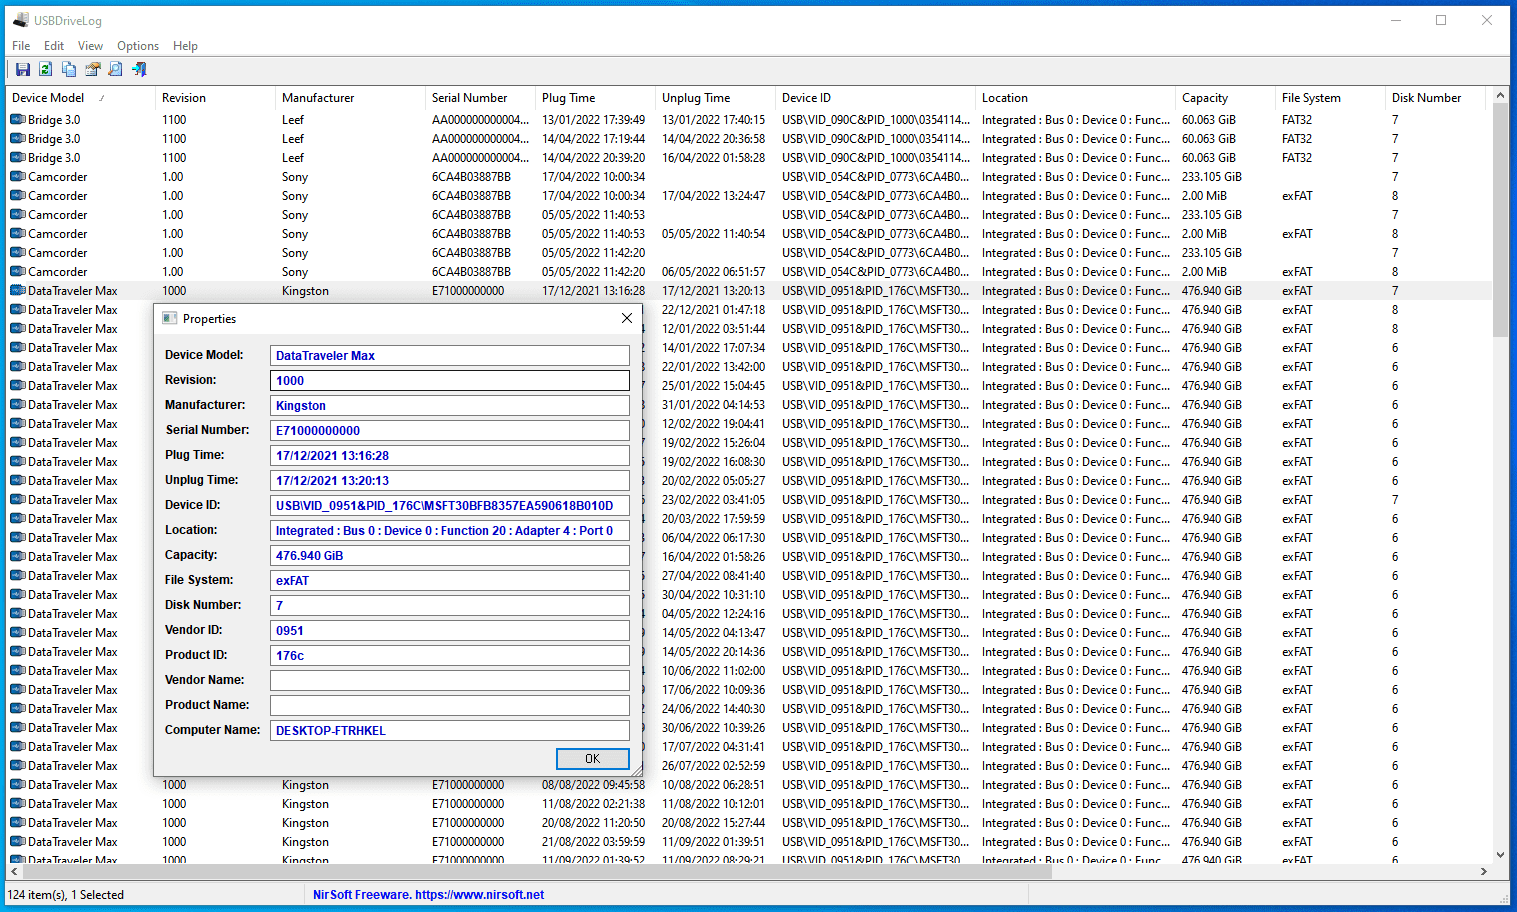Open the File menu
This screenshot has height=912, width=1517.
(21, 46)
